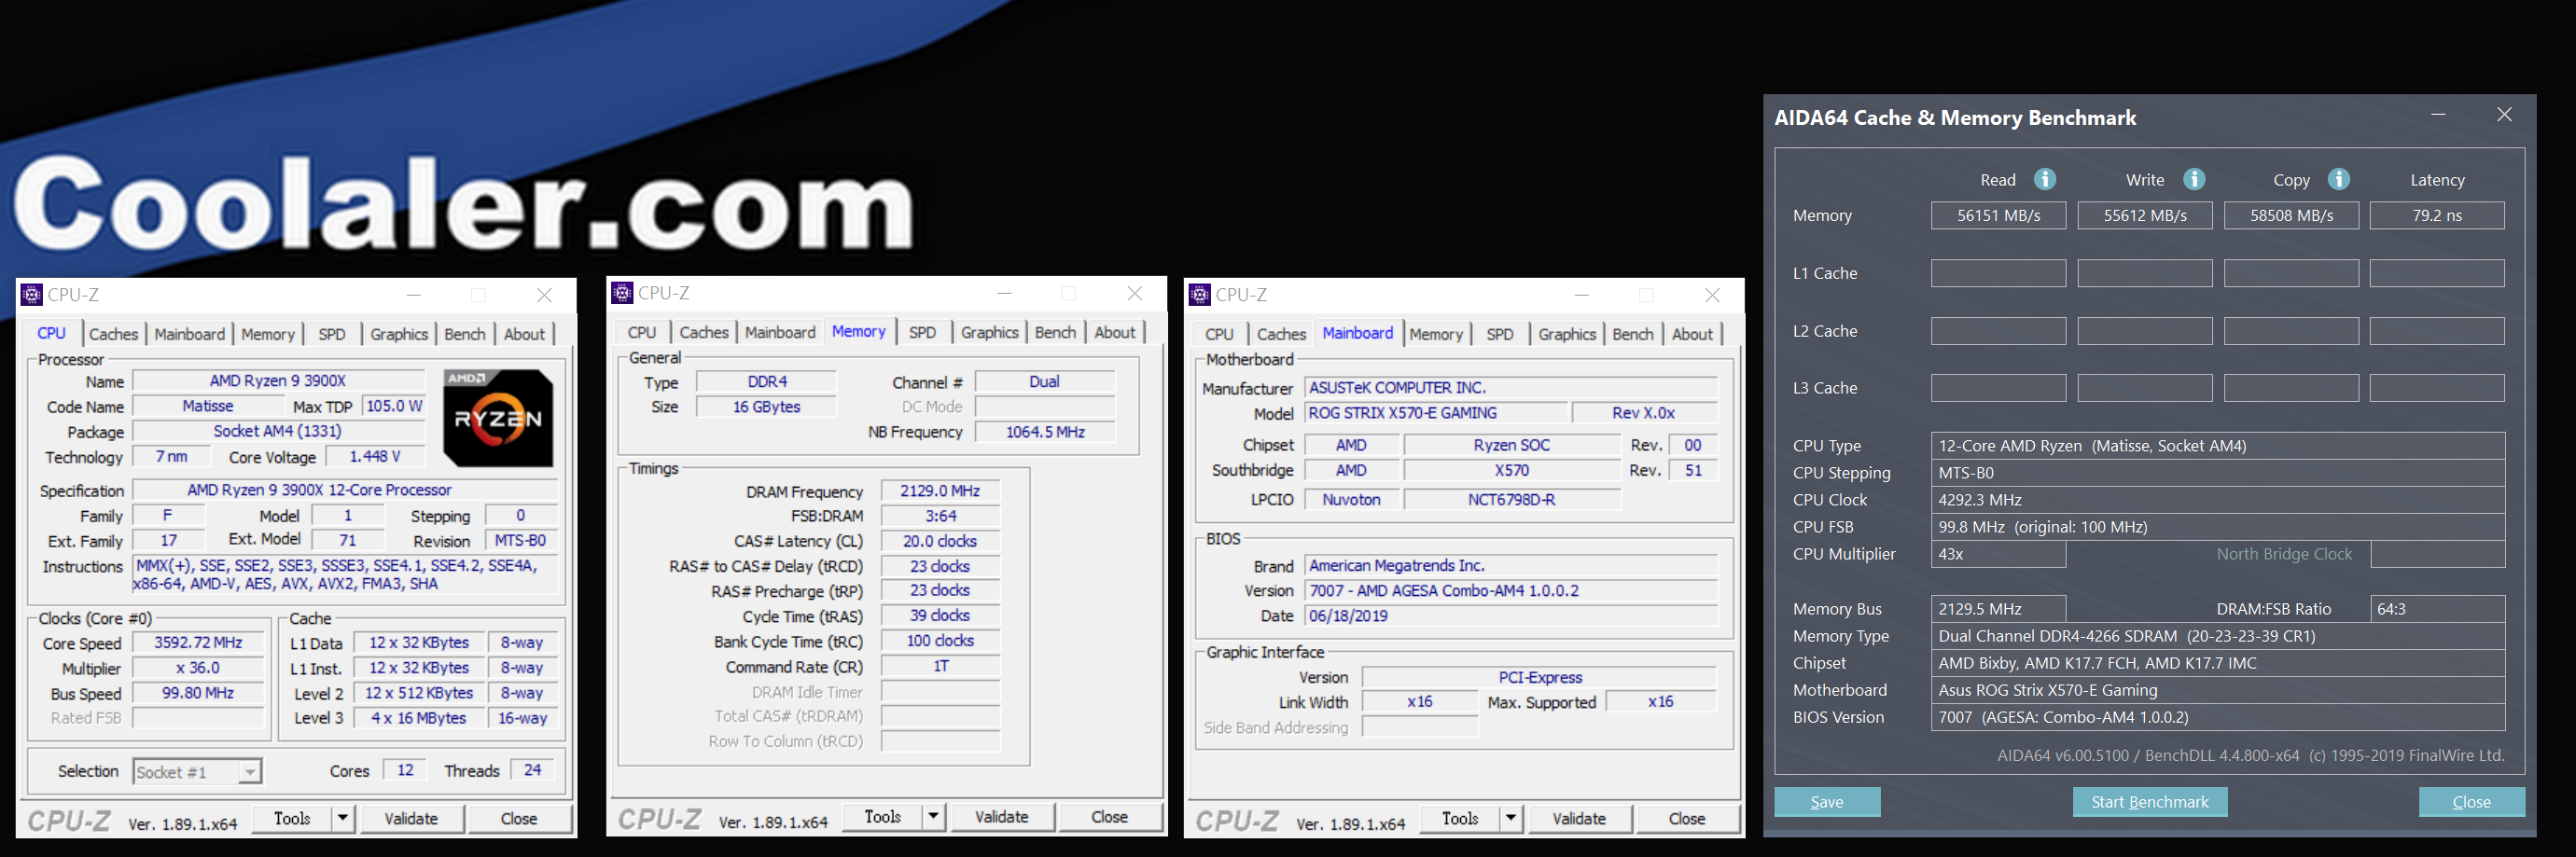Click the Tools button in the first CPU-Z window
2576x857 pixels.
tap(292, 818)
